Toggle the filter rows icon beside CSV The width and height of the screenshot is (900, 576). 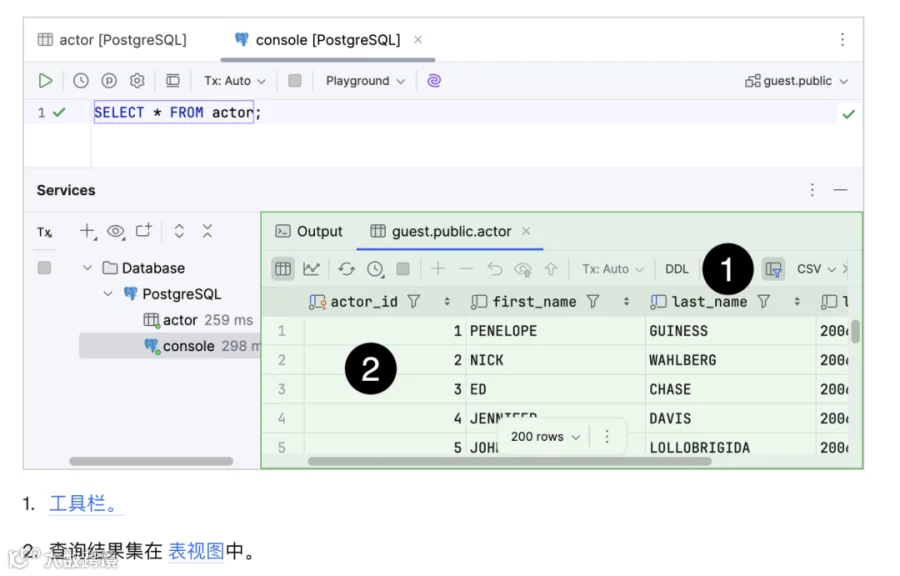[774, 268]
